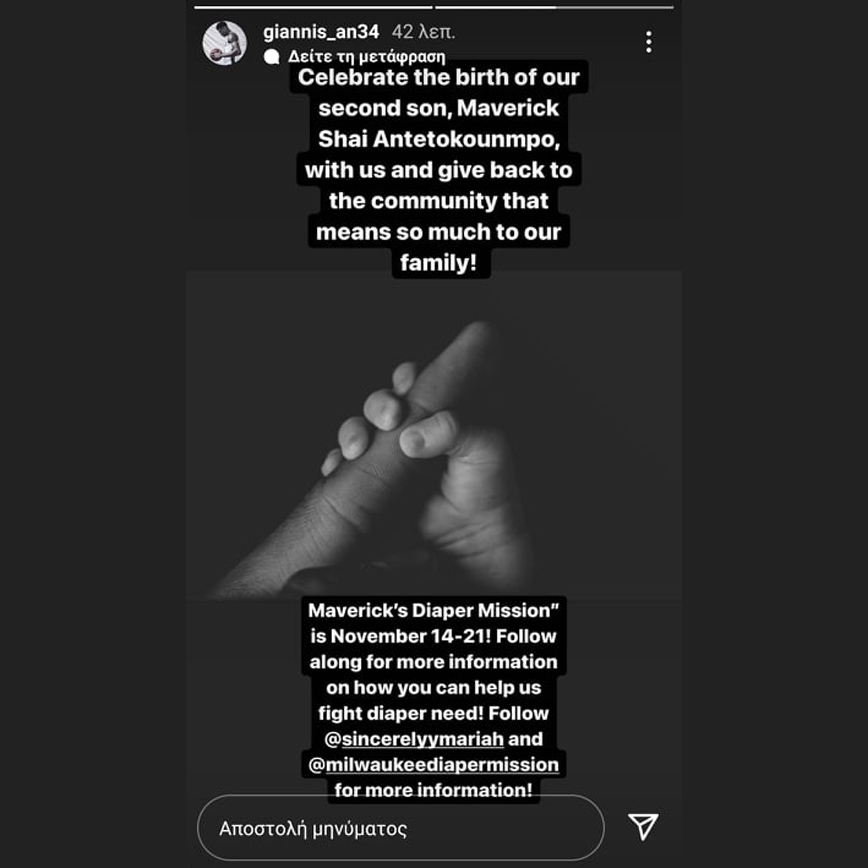Tap the "family!" text label
The image size is (868, 868).
[438, 262]
